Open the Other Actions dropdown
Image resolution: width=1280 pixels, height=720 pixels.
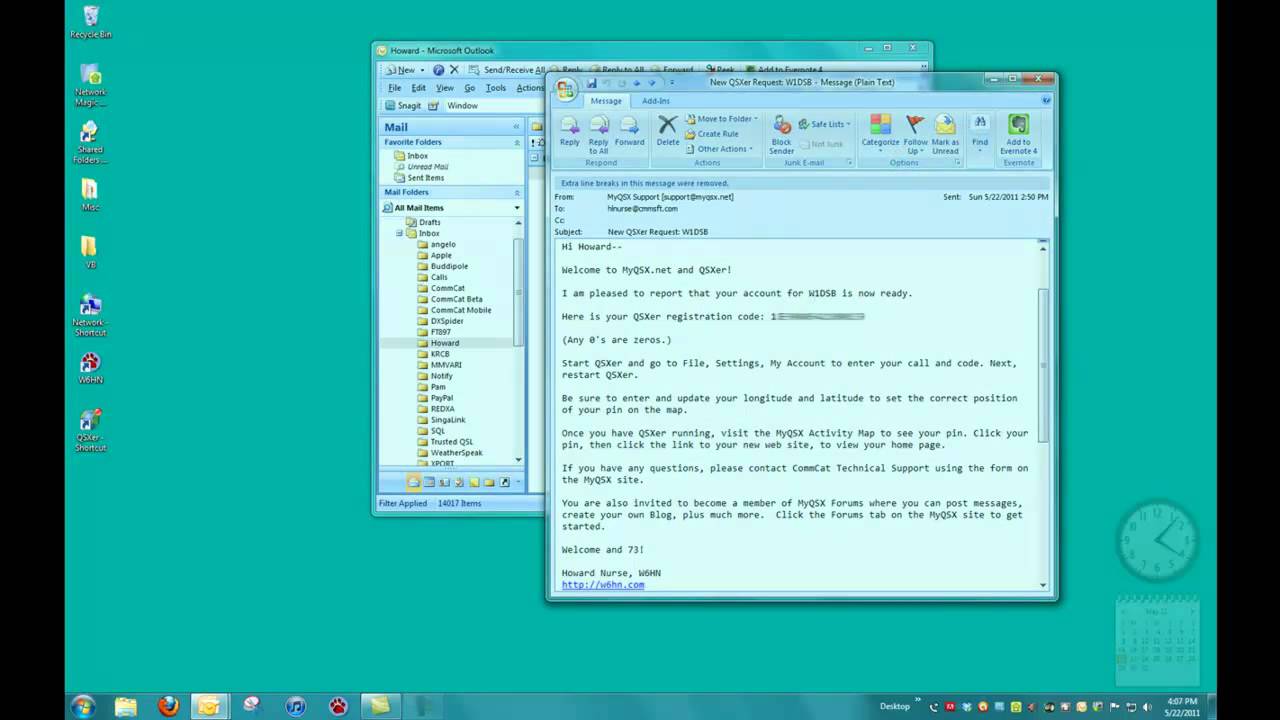pyautogui.click(x=721, y=149)
